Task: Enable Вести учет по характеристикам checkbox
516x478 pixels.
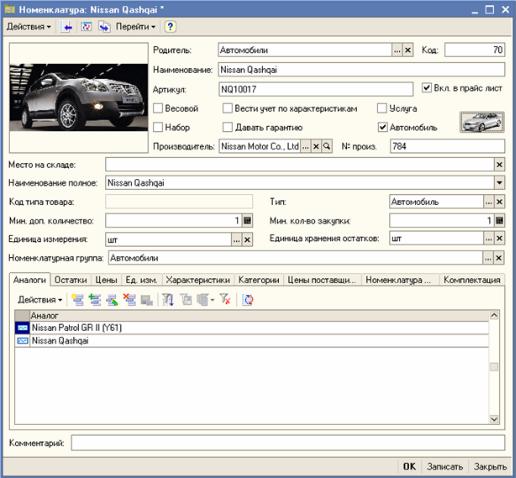Action: 227,108
